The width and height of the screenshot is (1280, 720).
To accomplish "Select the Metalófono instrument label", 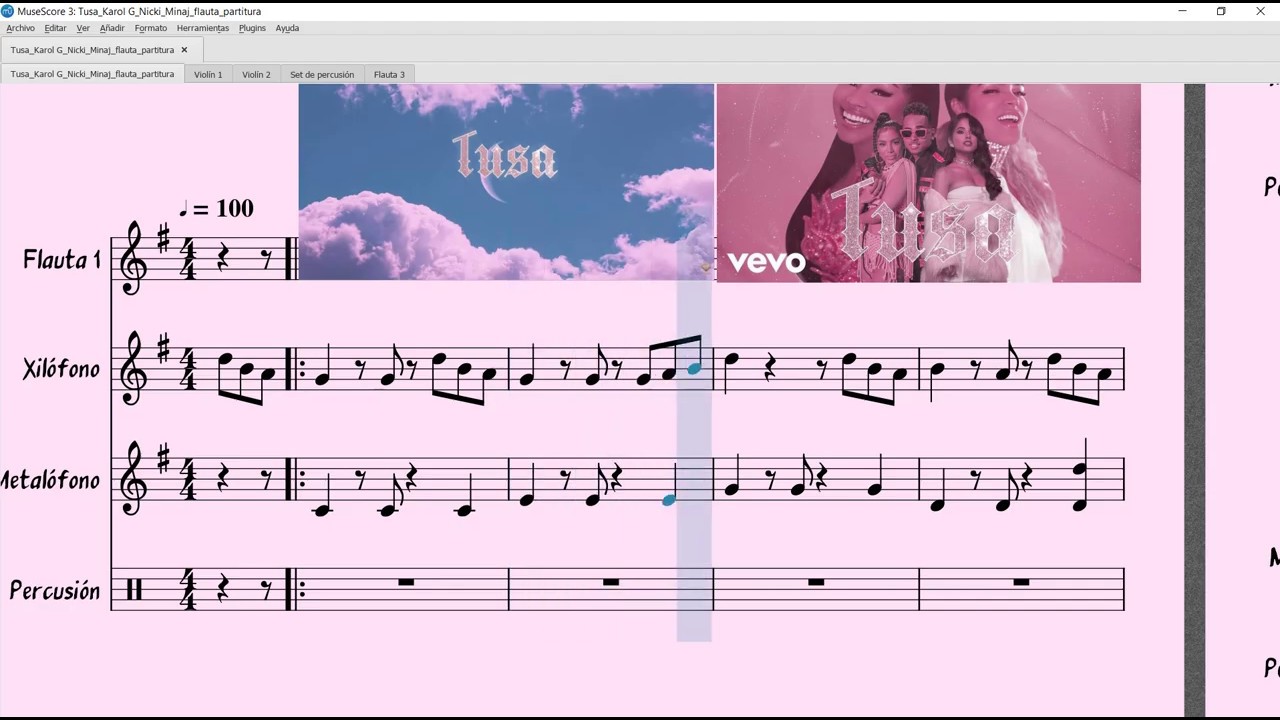I will (50, 480).
